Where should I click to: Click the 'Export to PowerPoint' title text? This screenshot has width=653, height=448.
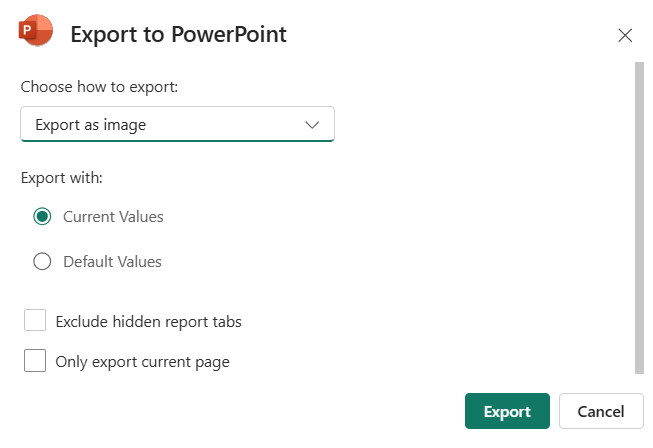pos(178,35)
